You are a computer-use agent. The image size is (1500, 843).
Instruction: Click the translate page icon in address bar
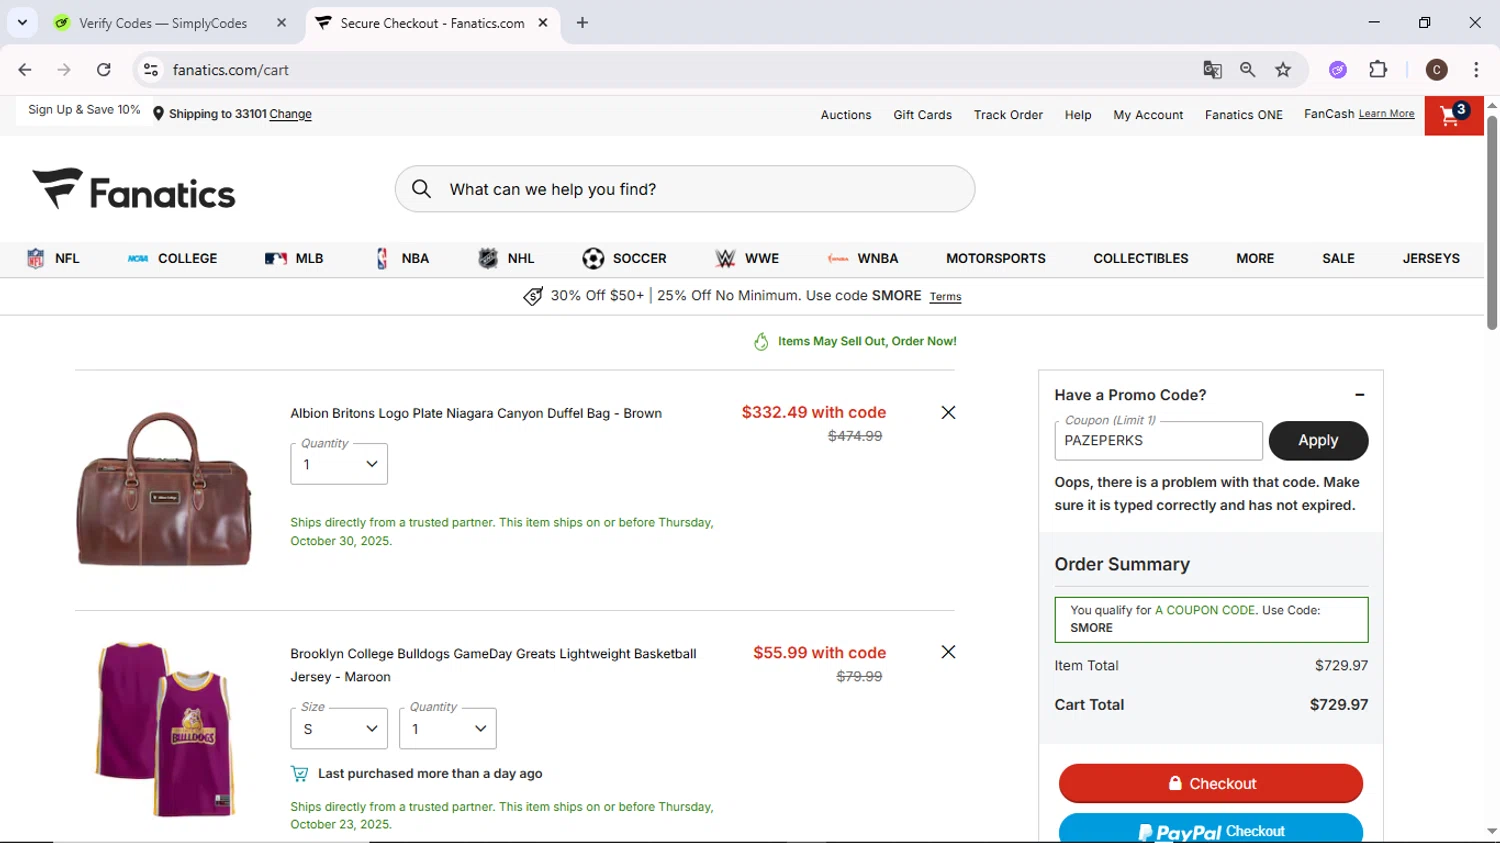(x=1212, y=70)
